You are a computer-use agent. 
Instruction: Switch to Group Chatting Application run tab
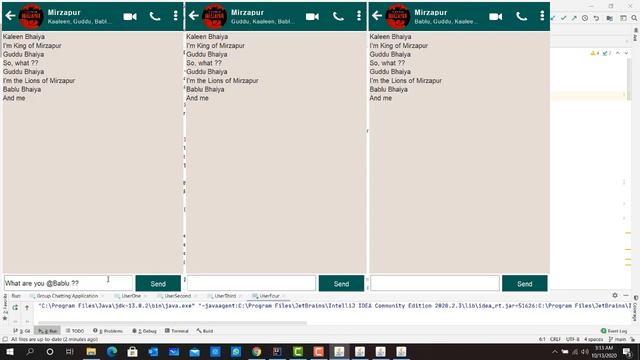pyautogui.click(x=67, y=296)
